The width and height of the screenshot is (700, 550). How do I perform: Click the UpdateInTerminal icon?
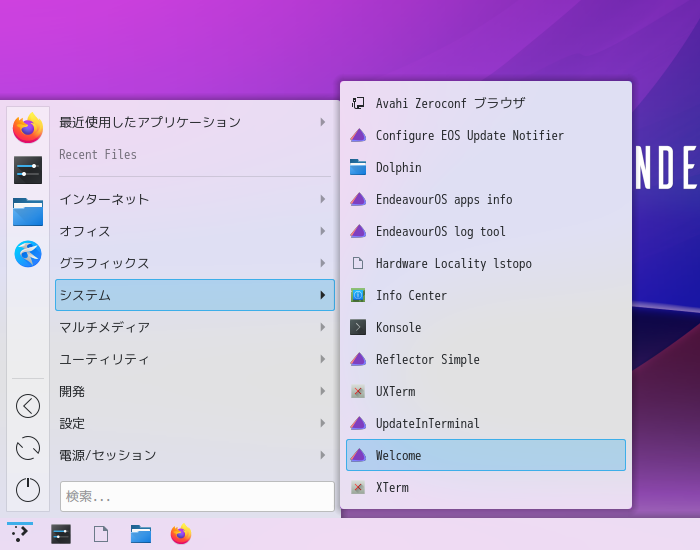point(358,423)
